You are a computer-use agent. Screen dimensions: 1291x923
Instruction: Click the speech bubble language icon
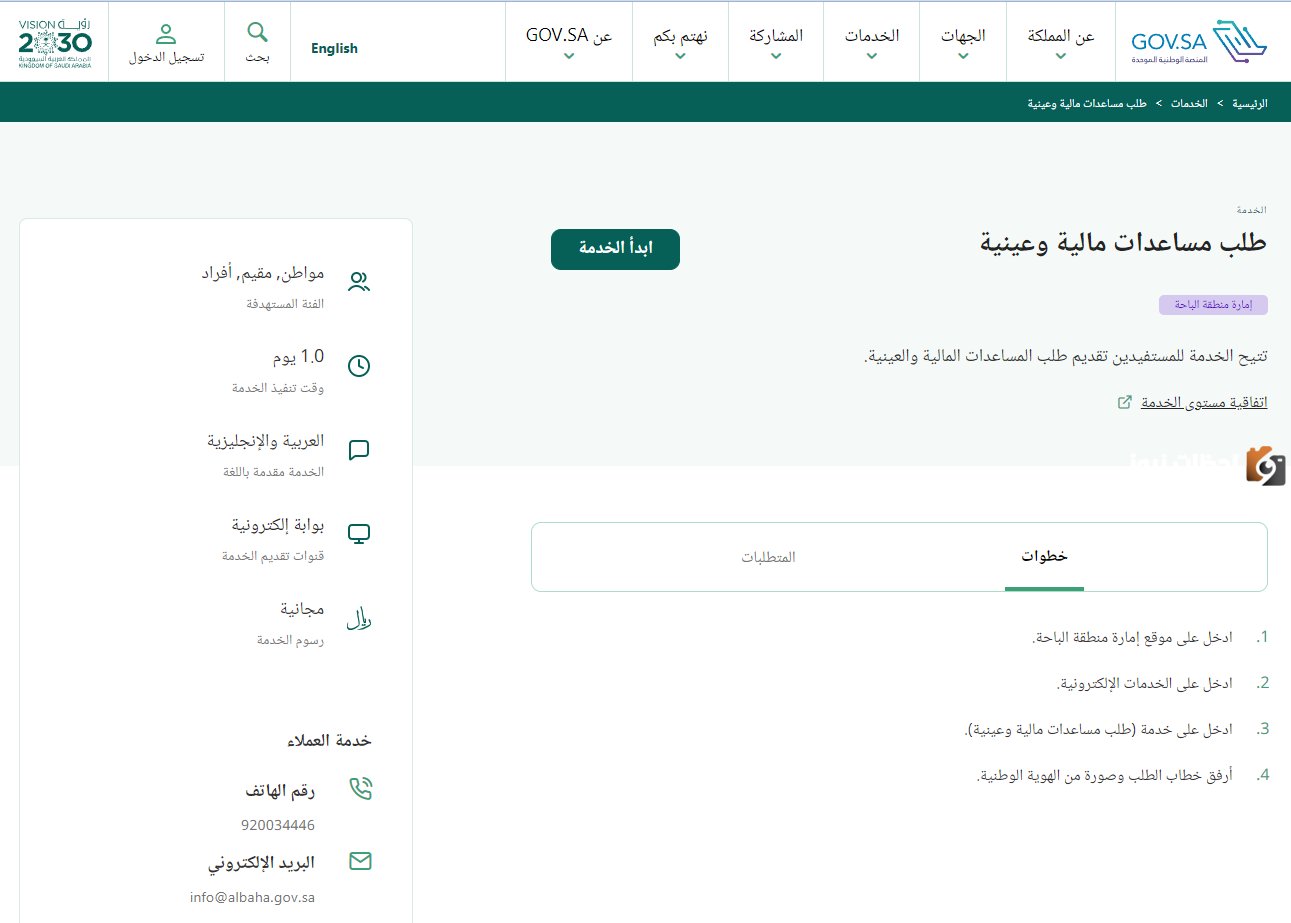(358, 449)
